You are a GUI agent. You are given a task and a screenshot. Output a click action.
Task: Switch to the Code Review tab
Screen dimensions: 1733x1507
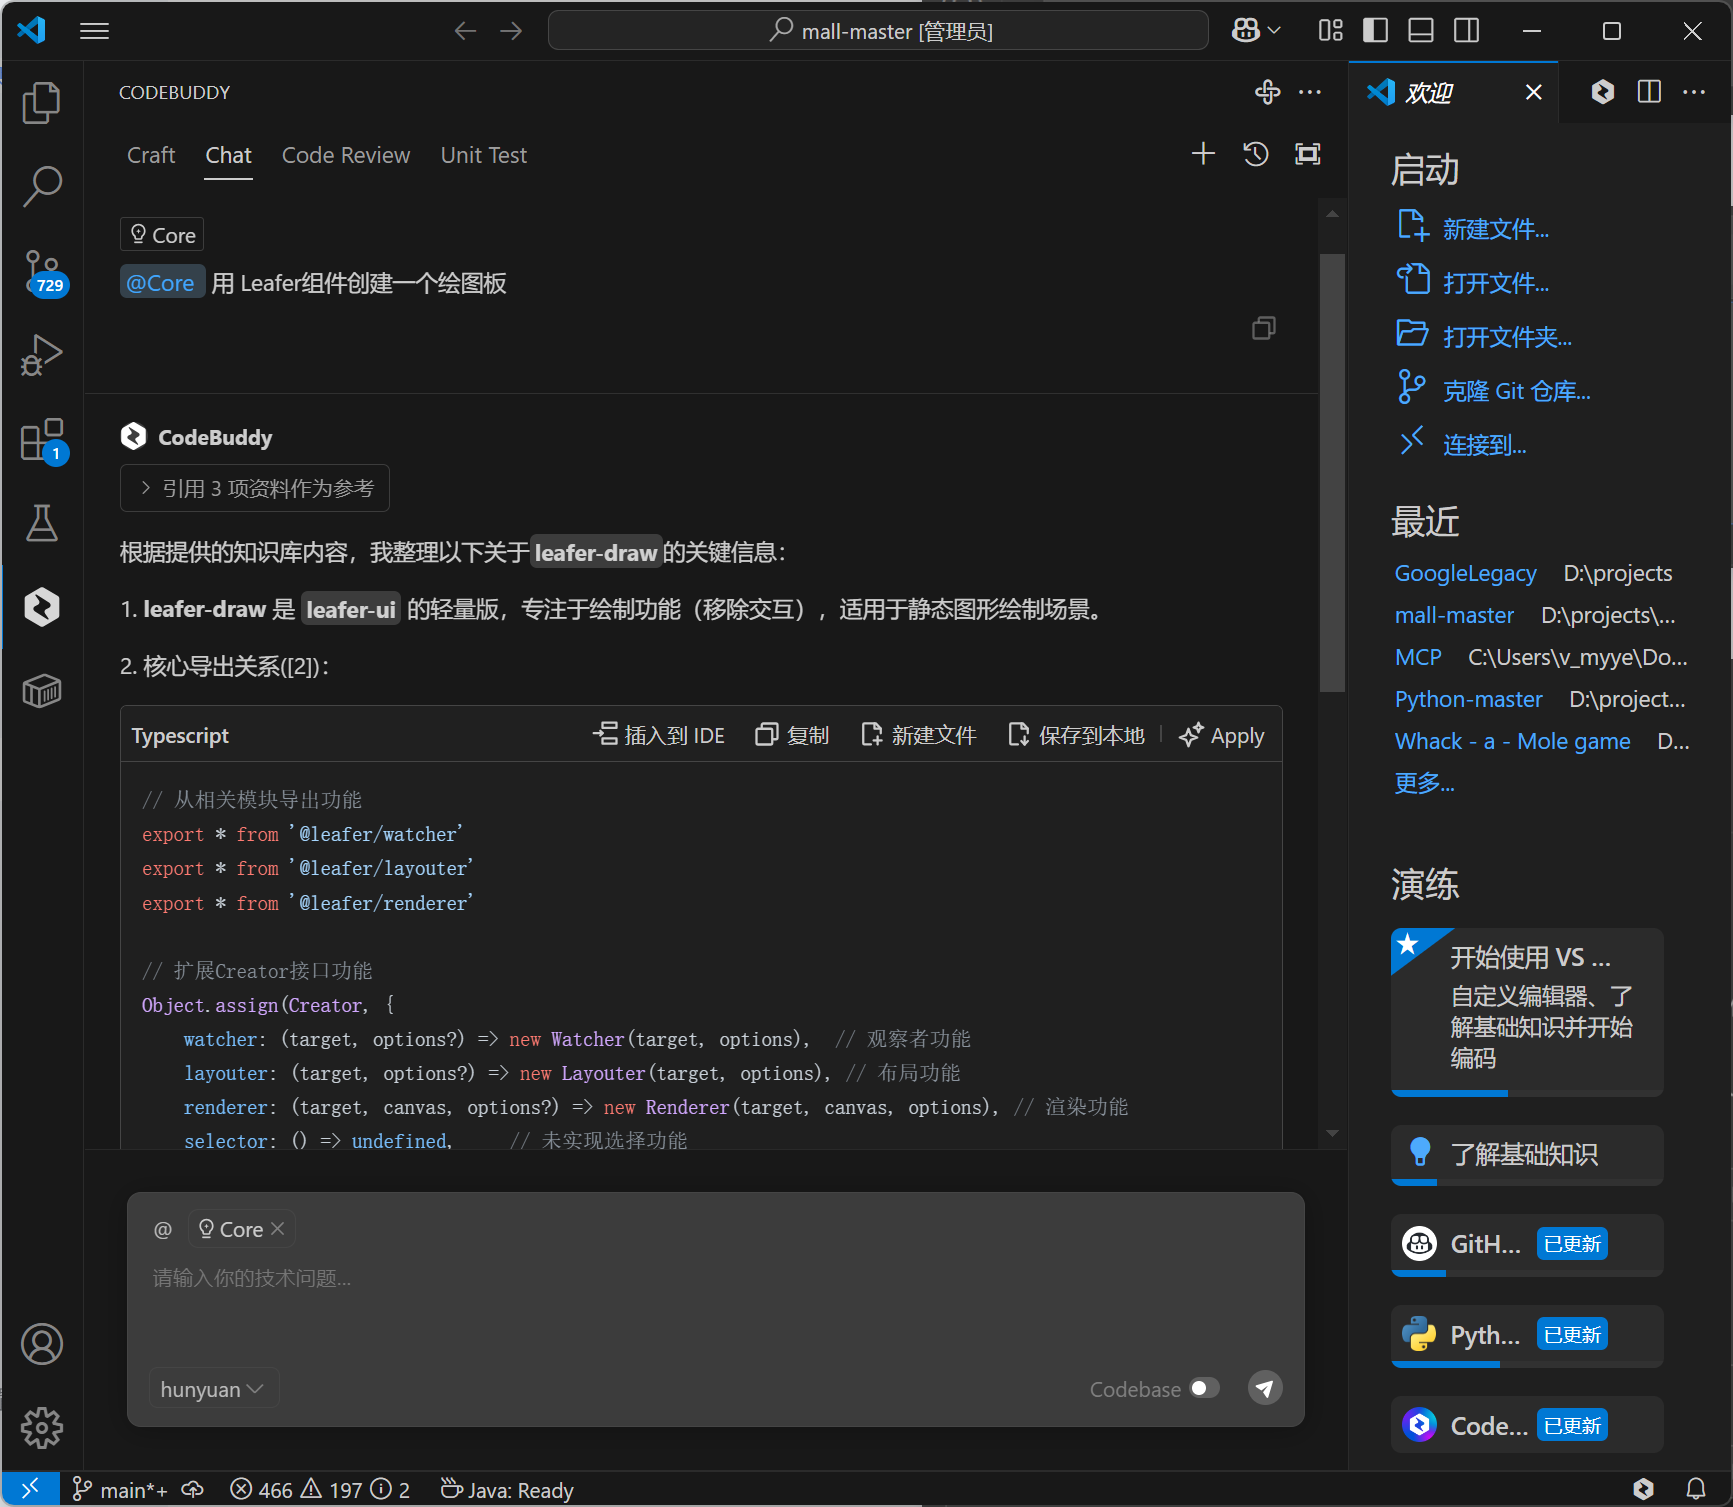pyautogui.click(x=346, y=155)
